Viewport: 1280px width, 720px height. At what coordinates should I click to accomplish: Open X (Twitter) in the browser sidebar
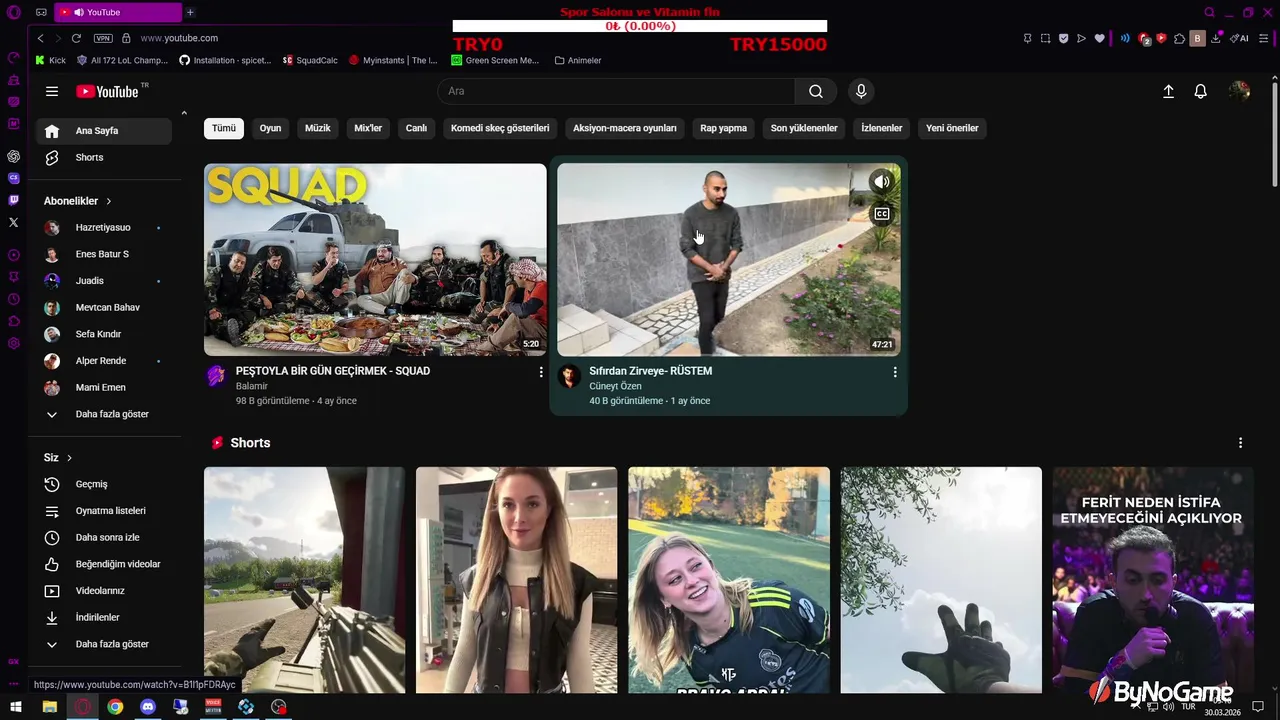[x=13, y=222]
